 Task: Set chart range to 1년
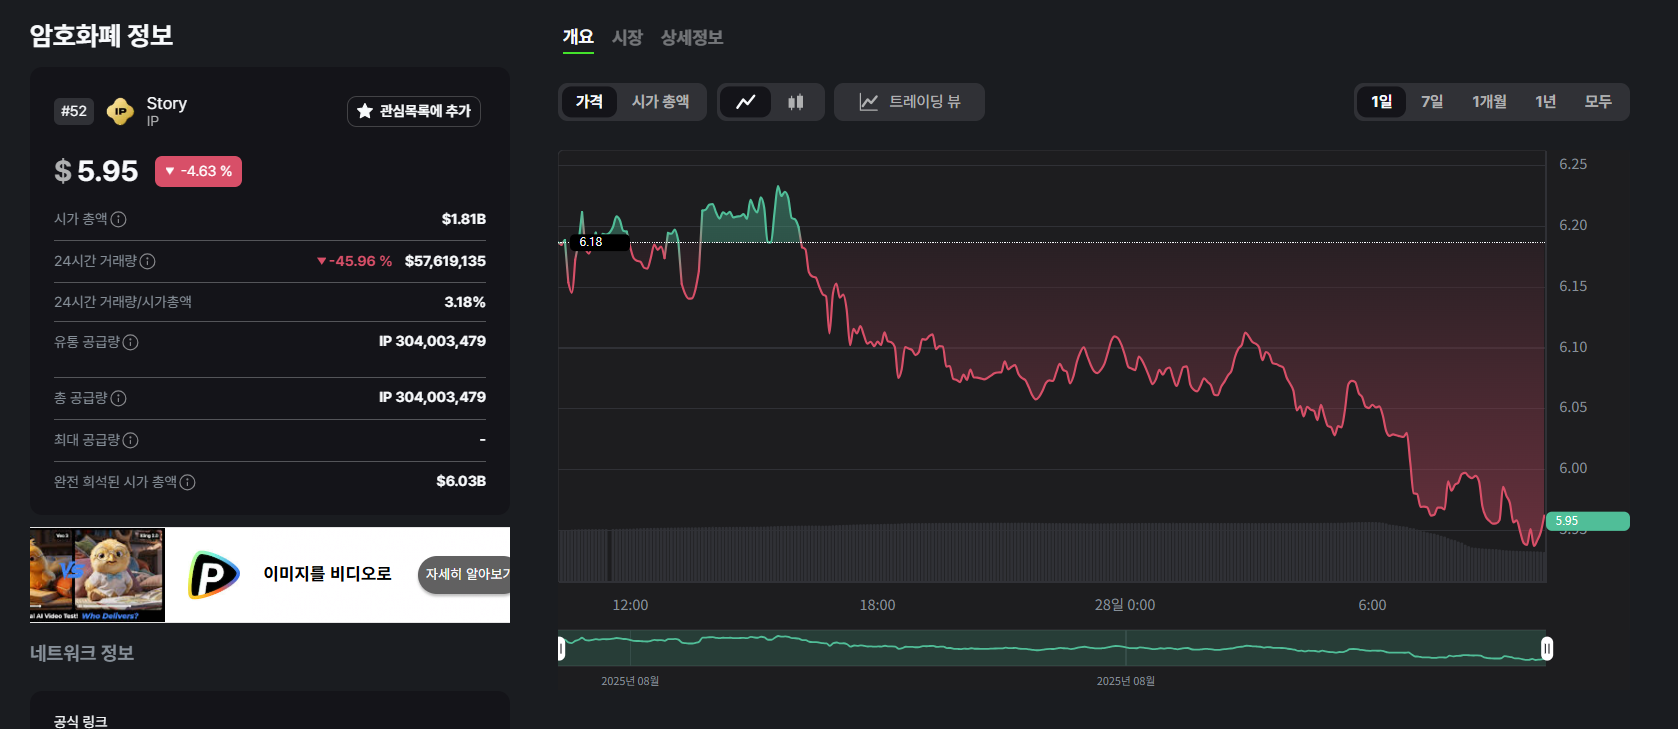[1545, 102]
